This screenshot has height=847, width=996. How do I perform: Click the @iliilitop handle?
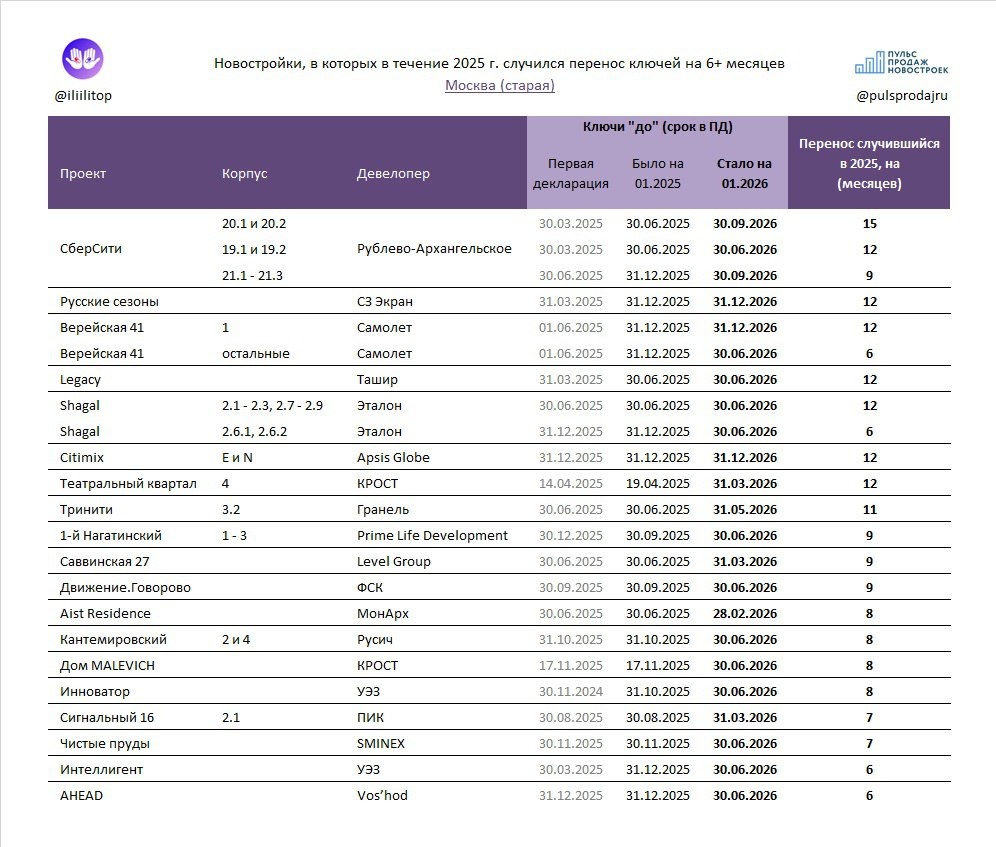pyautogui.click(x=83, y=95)
